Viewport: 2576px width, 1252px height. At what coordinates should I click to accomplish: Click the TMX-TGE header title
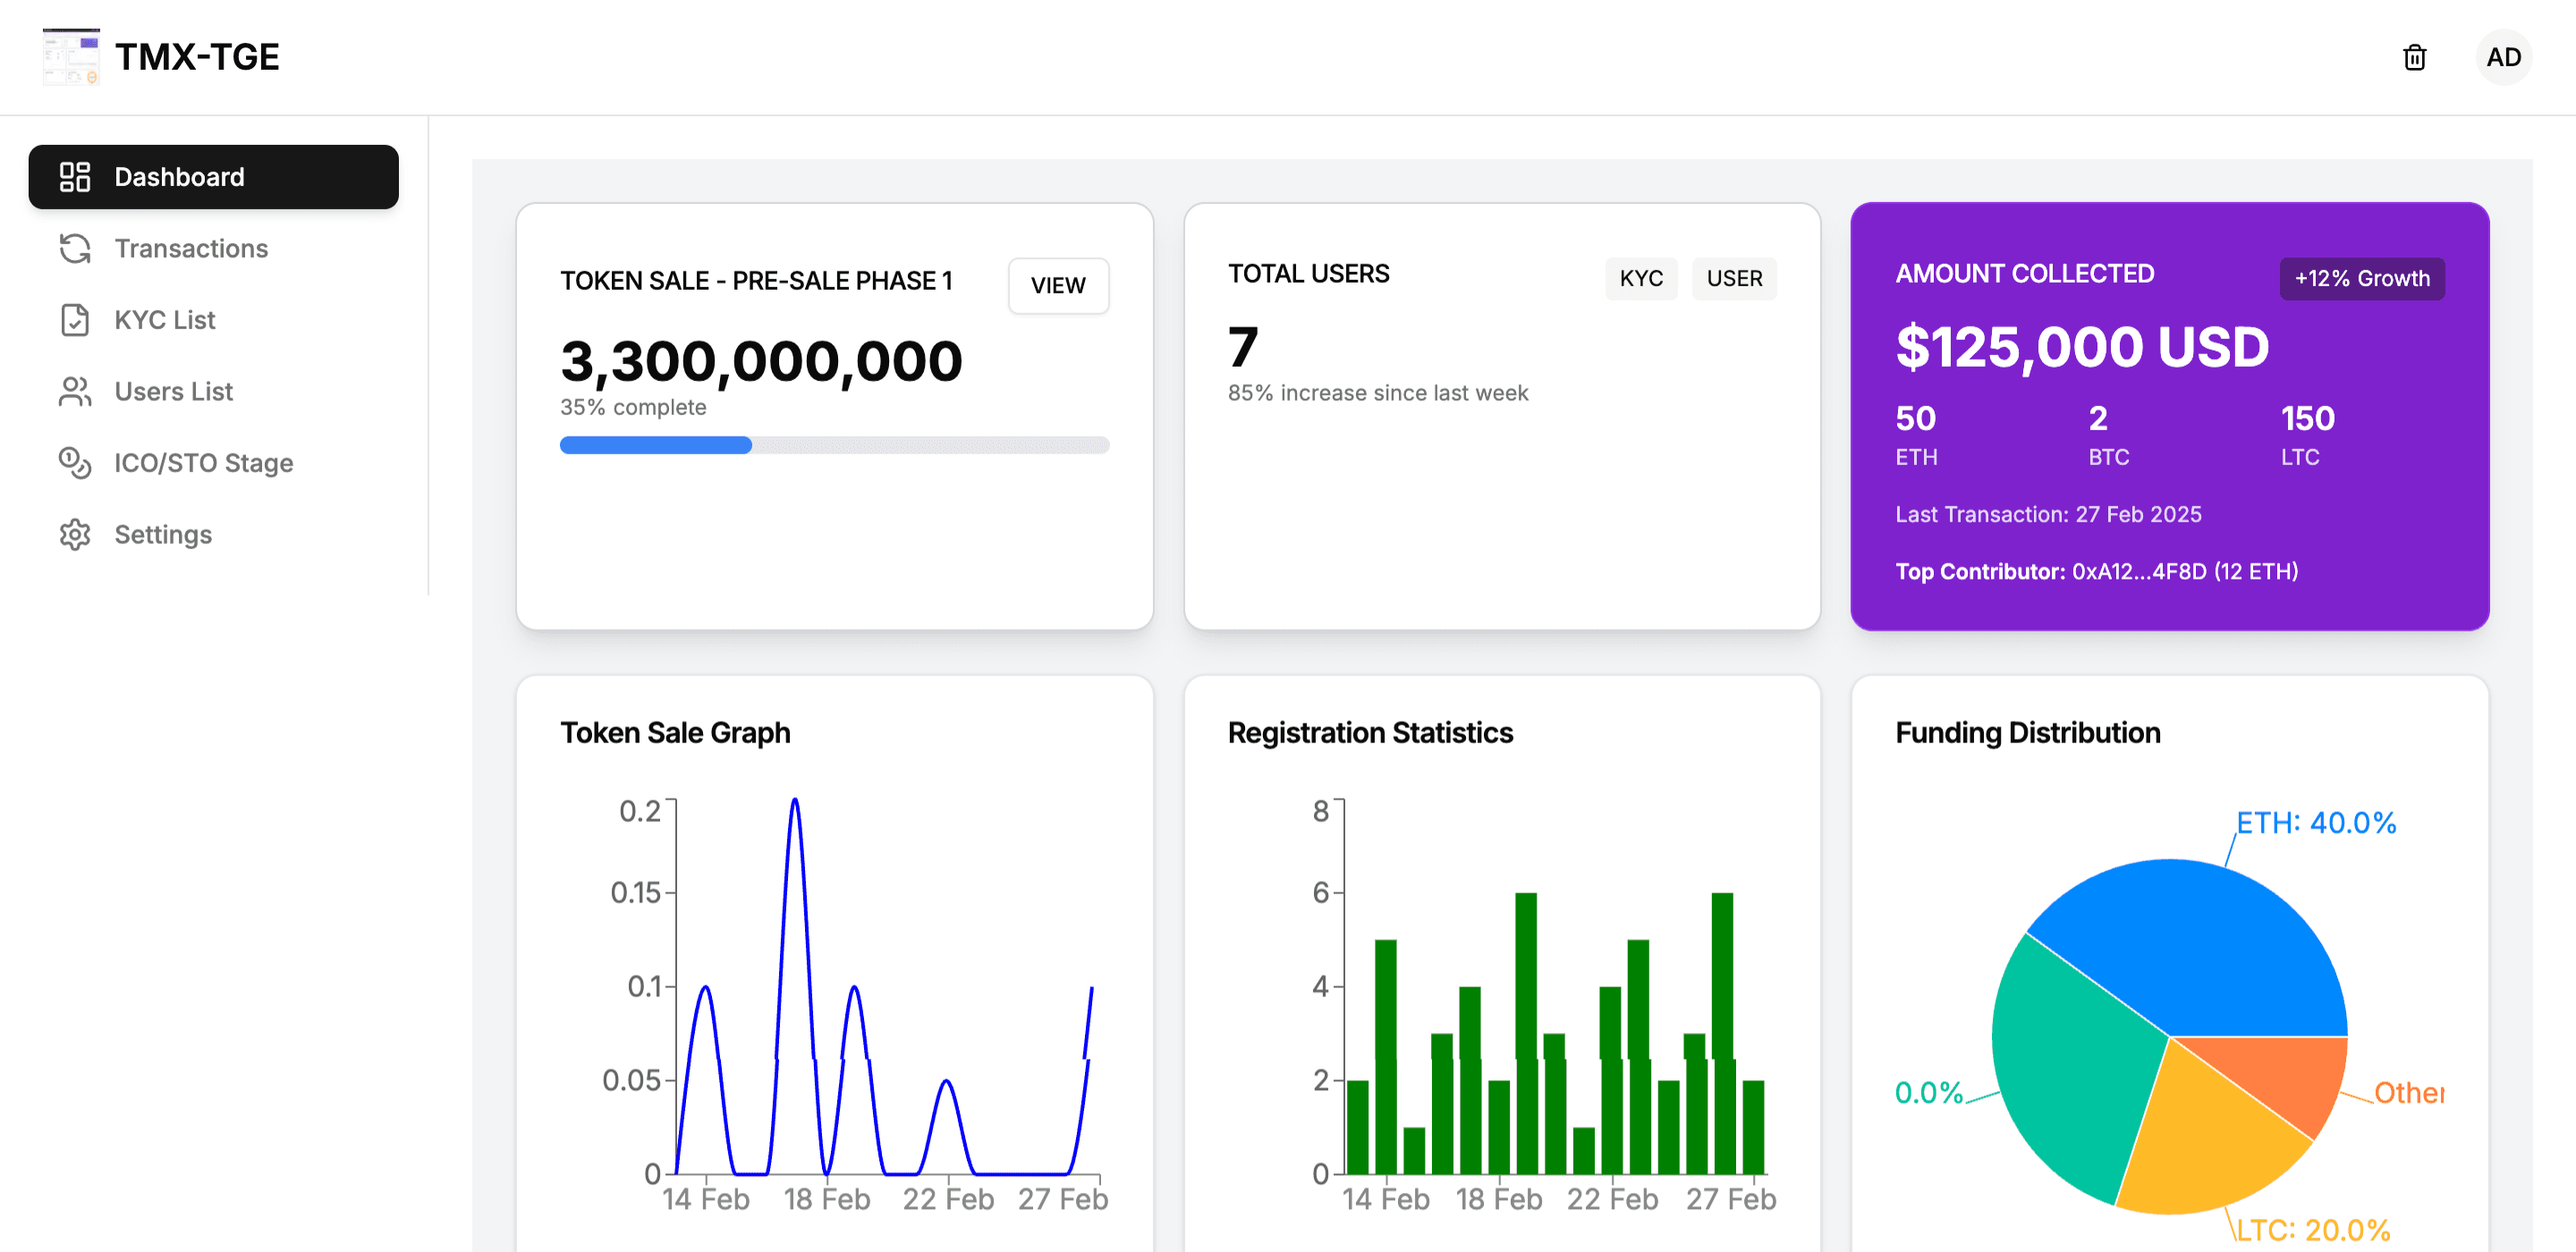coord(197,57)
